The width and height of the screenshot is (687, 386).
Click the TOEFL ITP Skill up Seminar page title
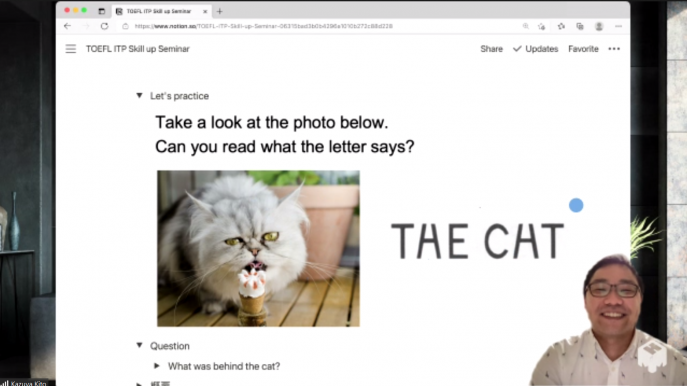coord(138,49)
